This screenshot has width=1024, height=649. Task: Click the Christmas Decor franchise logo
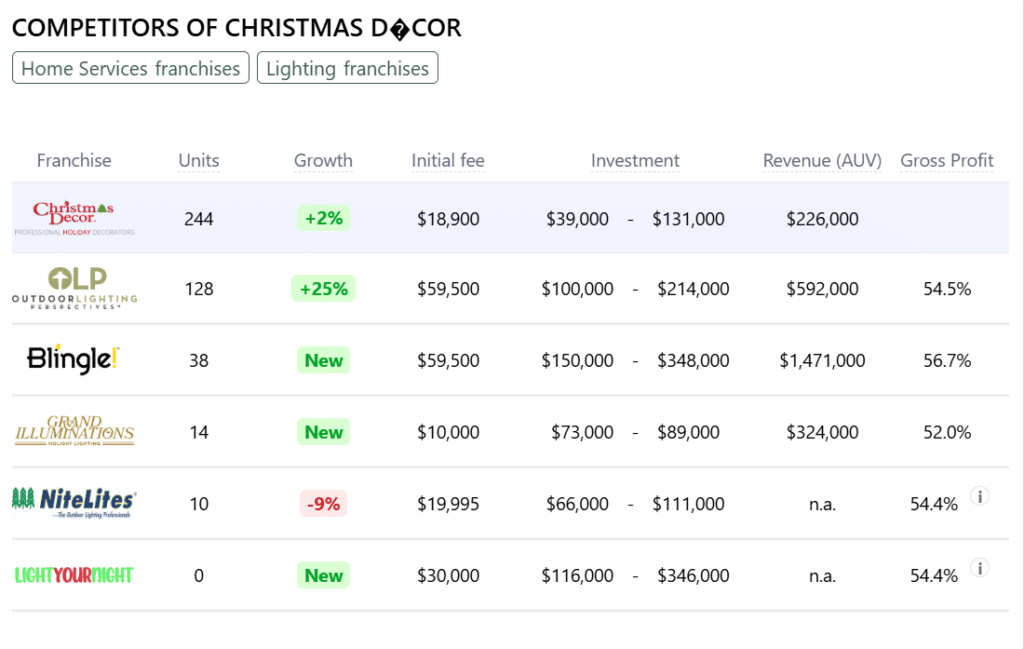pyautogui.click(x=74, y=218)
